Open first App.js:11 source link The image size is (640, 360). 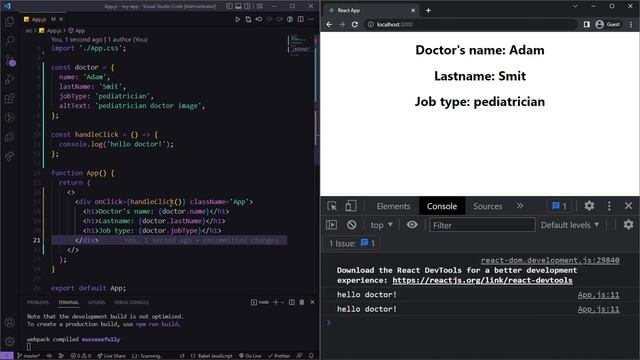pyautogui.click(x=598, y=295)
